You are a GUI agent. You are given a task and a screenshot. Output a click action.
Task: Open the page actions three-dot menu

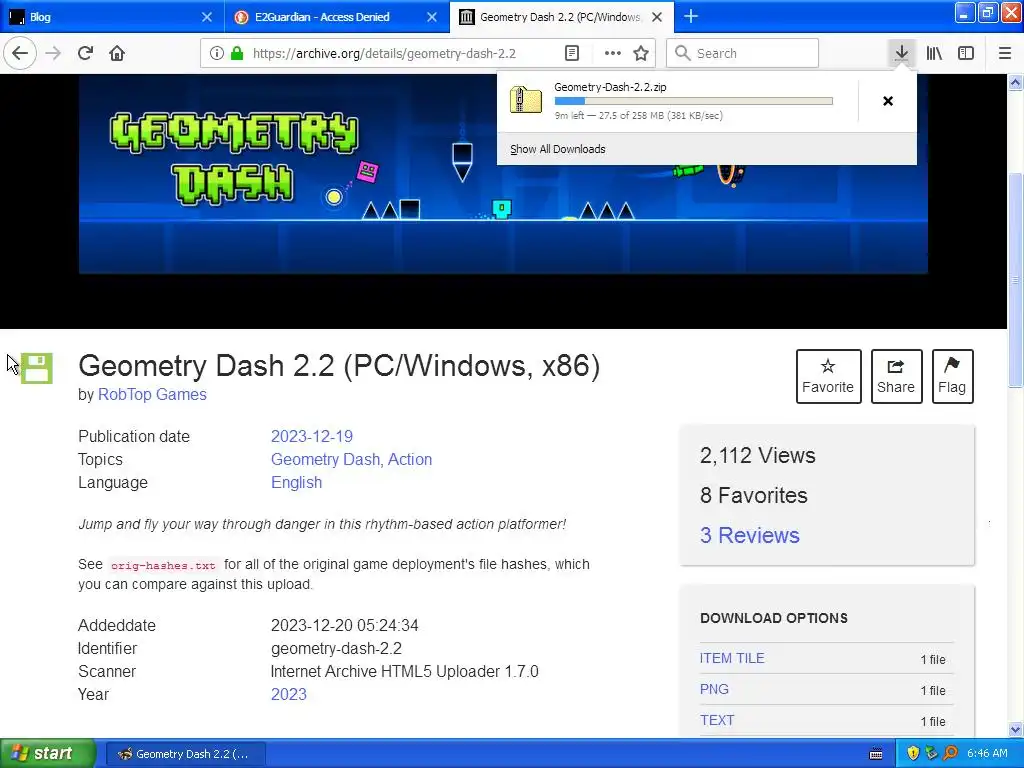tap(612, 53)
